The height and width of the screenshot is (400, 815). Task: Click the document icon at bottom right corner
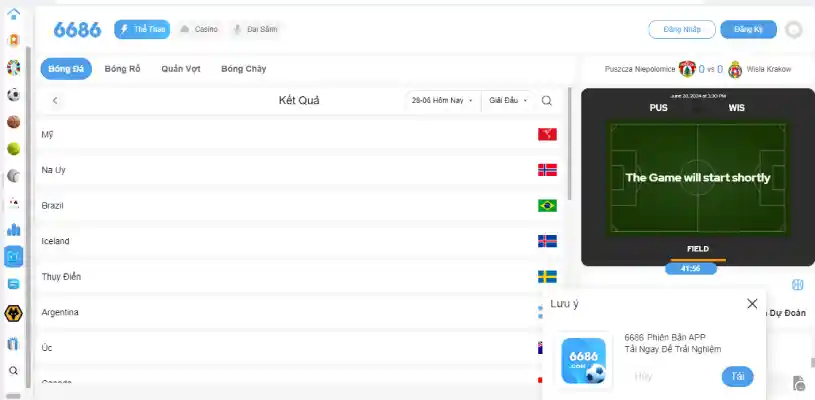click(x=799, y=383)
